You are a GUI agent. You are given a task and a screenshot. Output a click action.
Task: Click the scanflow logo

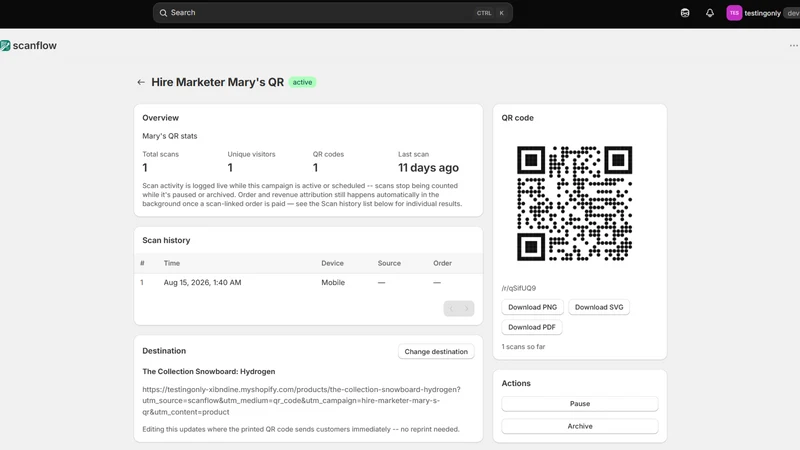click(x=29, y=45)
